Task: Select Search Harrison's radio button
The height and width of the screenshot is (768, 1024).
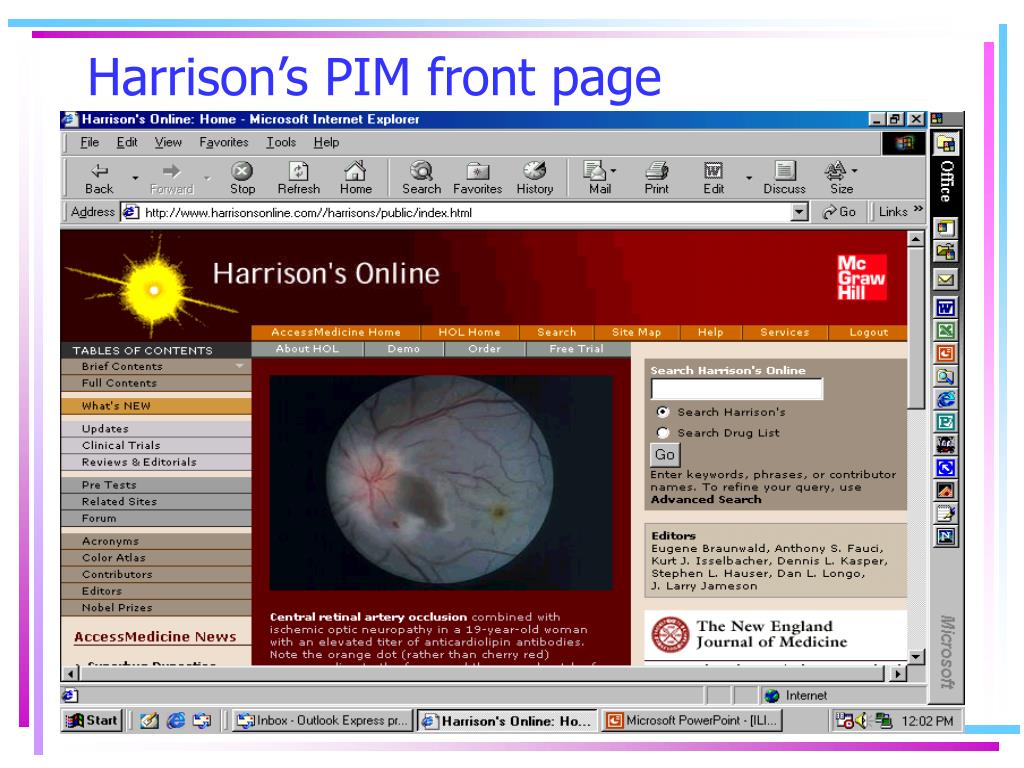Action: [663, 412]
